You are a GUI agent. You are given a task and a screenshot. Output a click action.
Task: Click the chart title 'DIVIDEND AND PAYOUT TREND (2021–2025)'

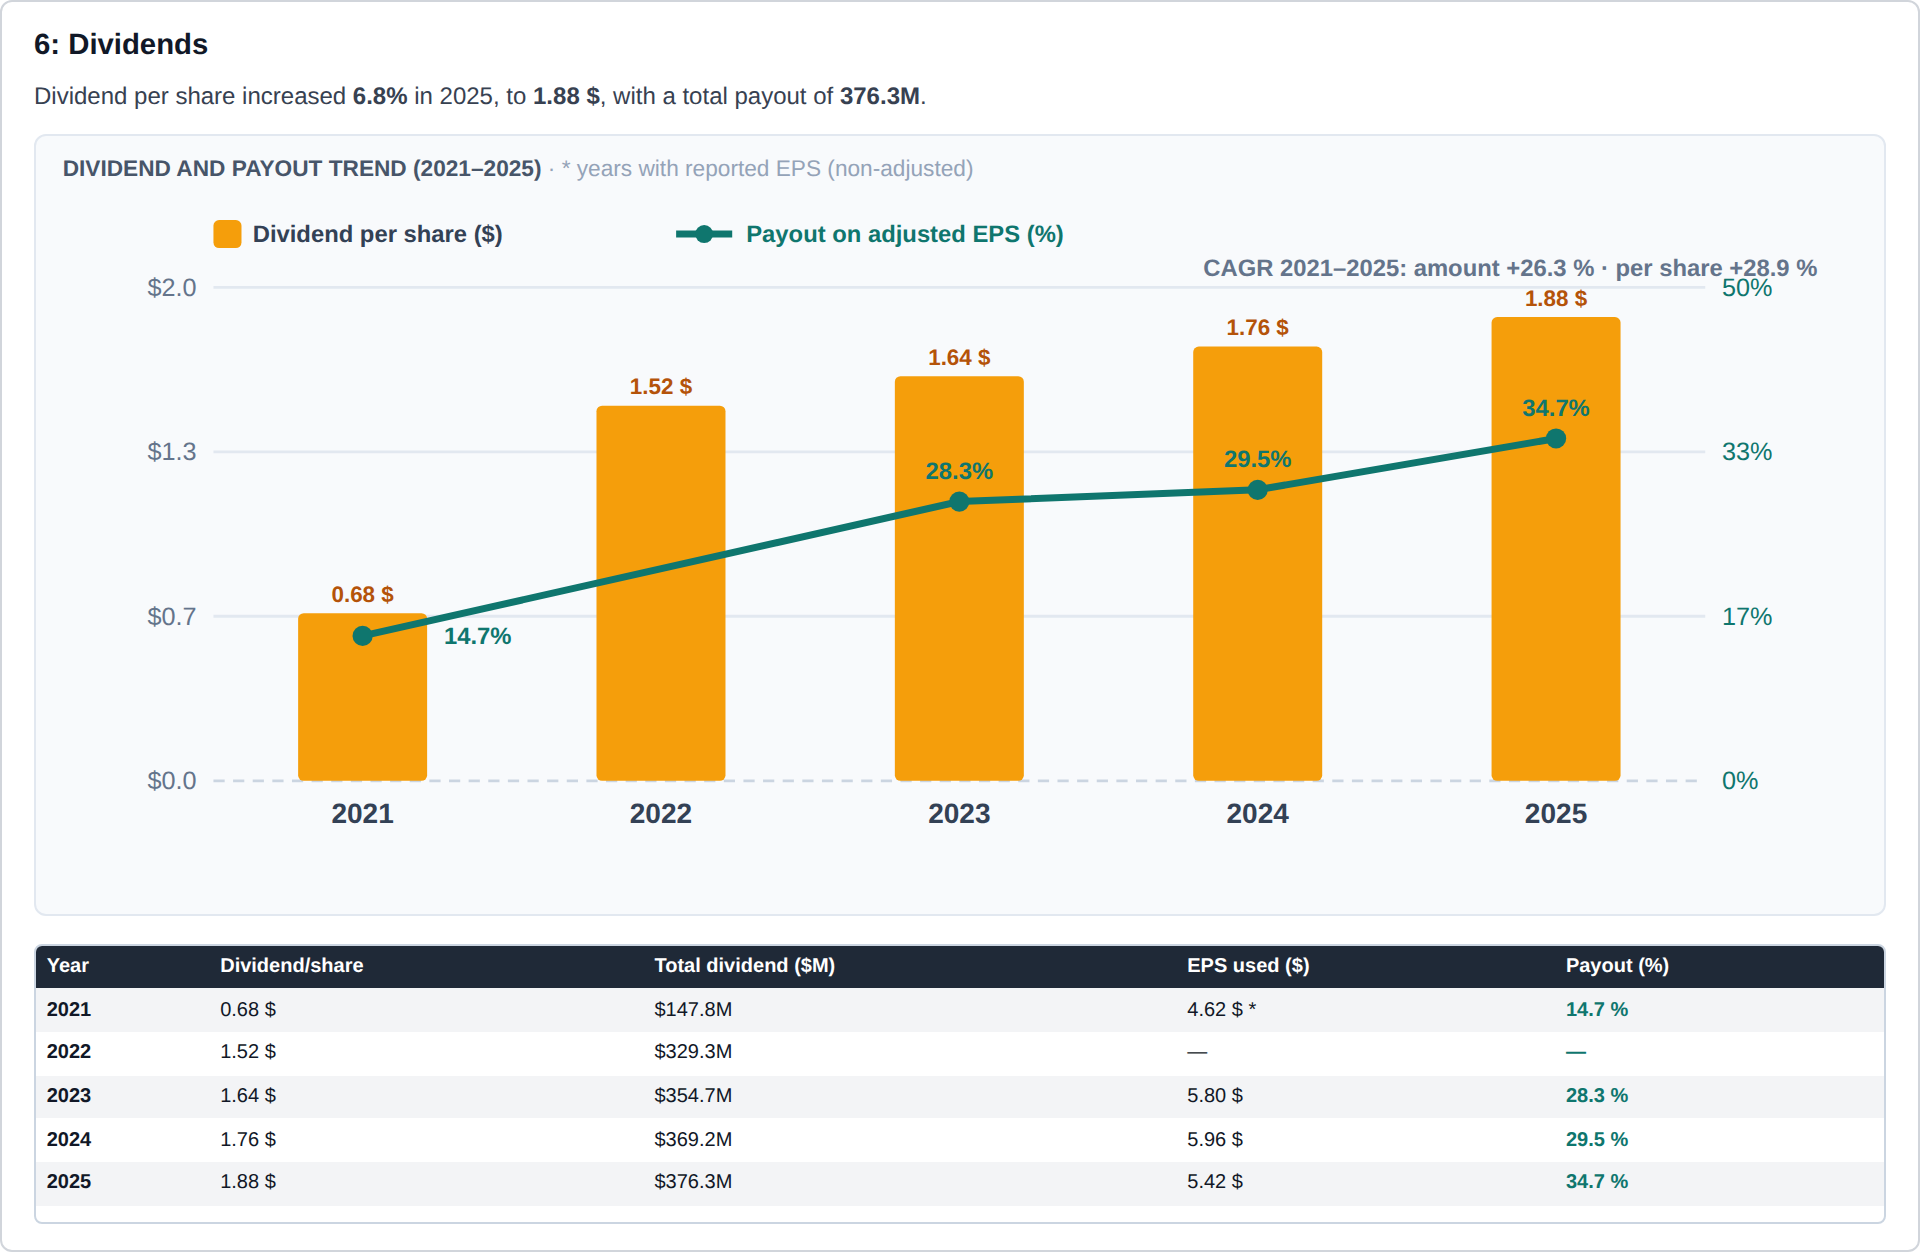tap(302, 168)
